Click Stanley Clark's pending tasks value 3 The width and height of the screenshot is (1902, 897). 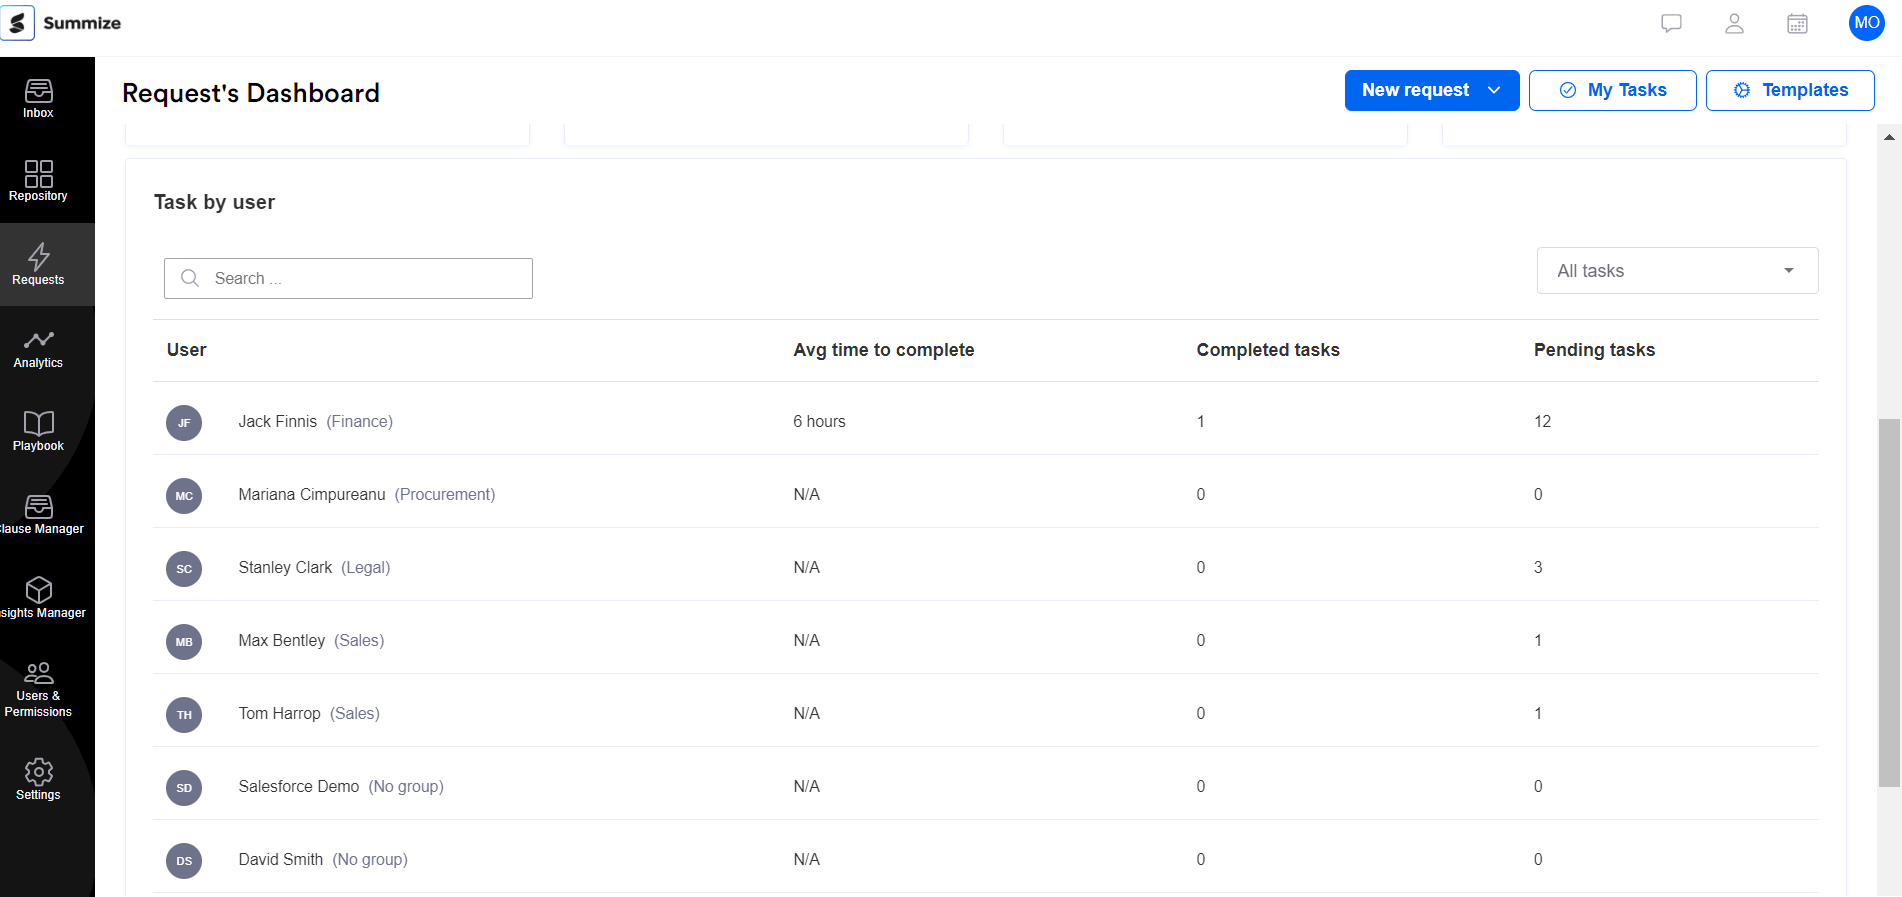click(1538, 567)
